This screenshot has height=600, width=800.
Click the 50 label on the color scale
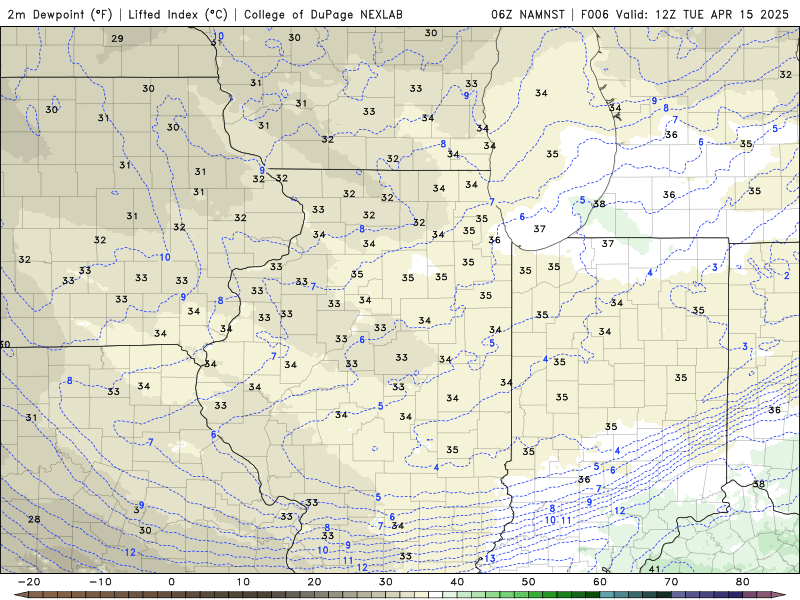tap(529, 582)
